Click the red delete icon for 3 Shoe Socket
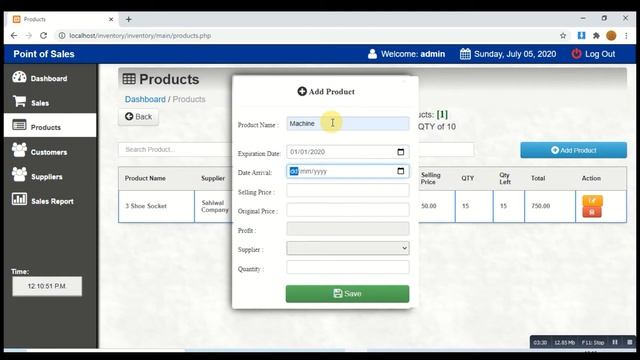 point(592,212)
